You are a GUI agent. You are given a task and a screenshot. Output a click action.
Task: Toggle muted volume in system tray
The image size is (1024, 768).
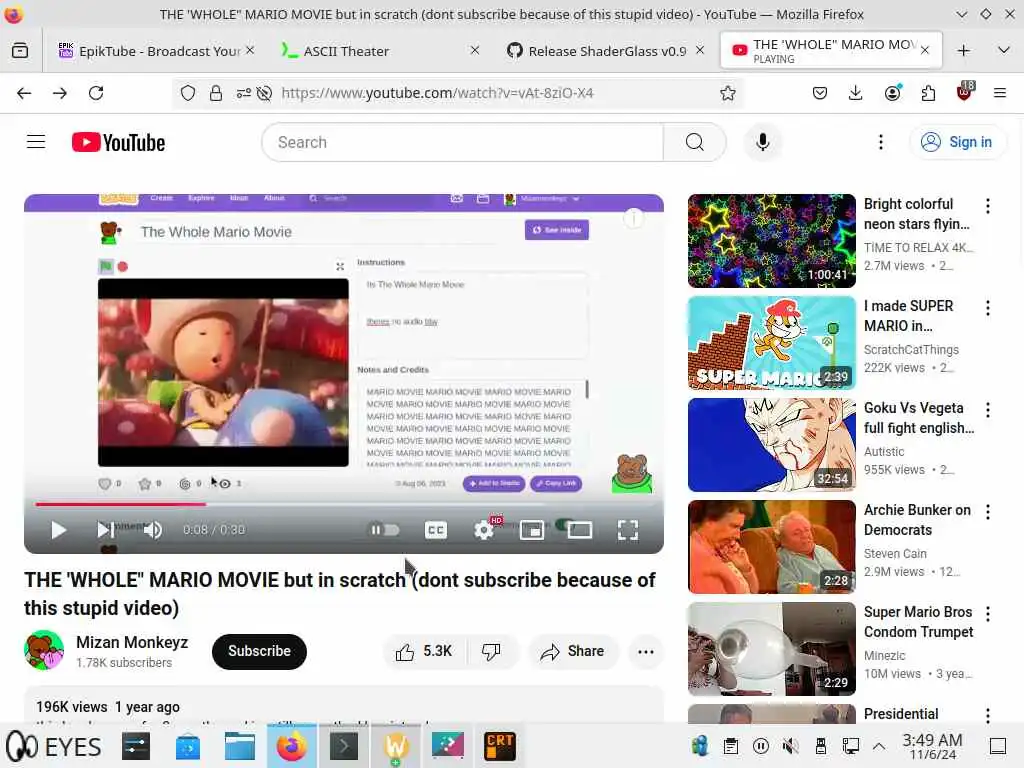790,745
